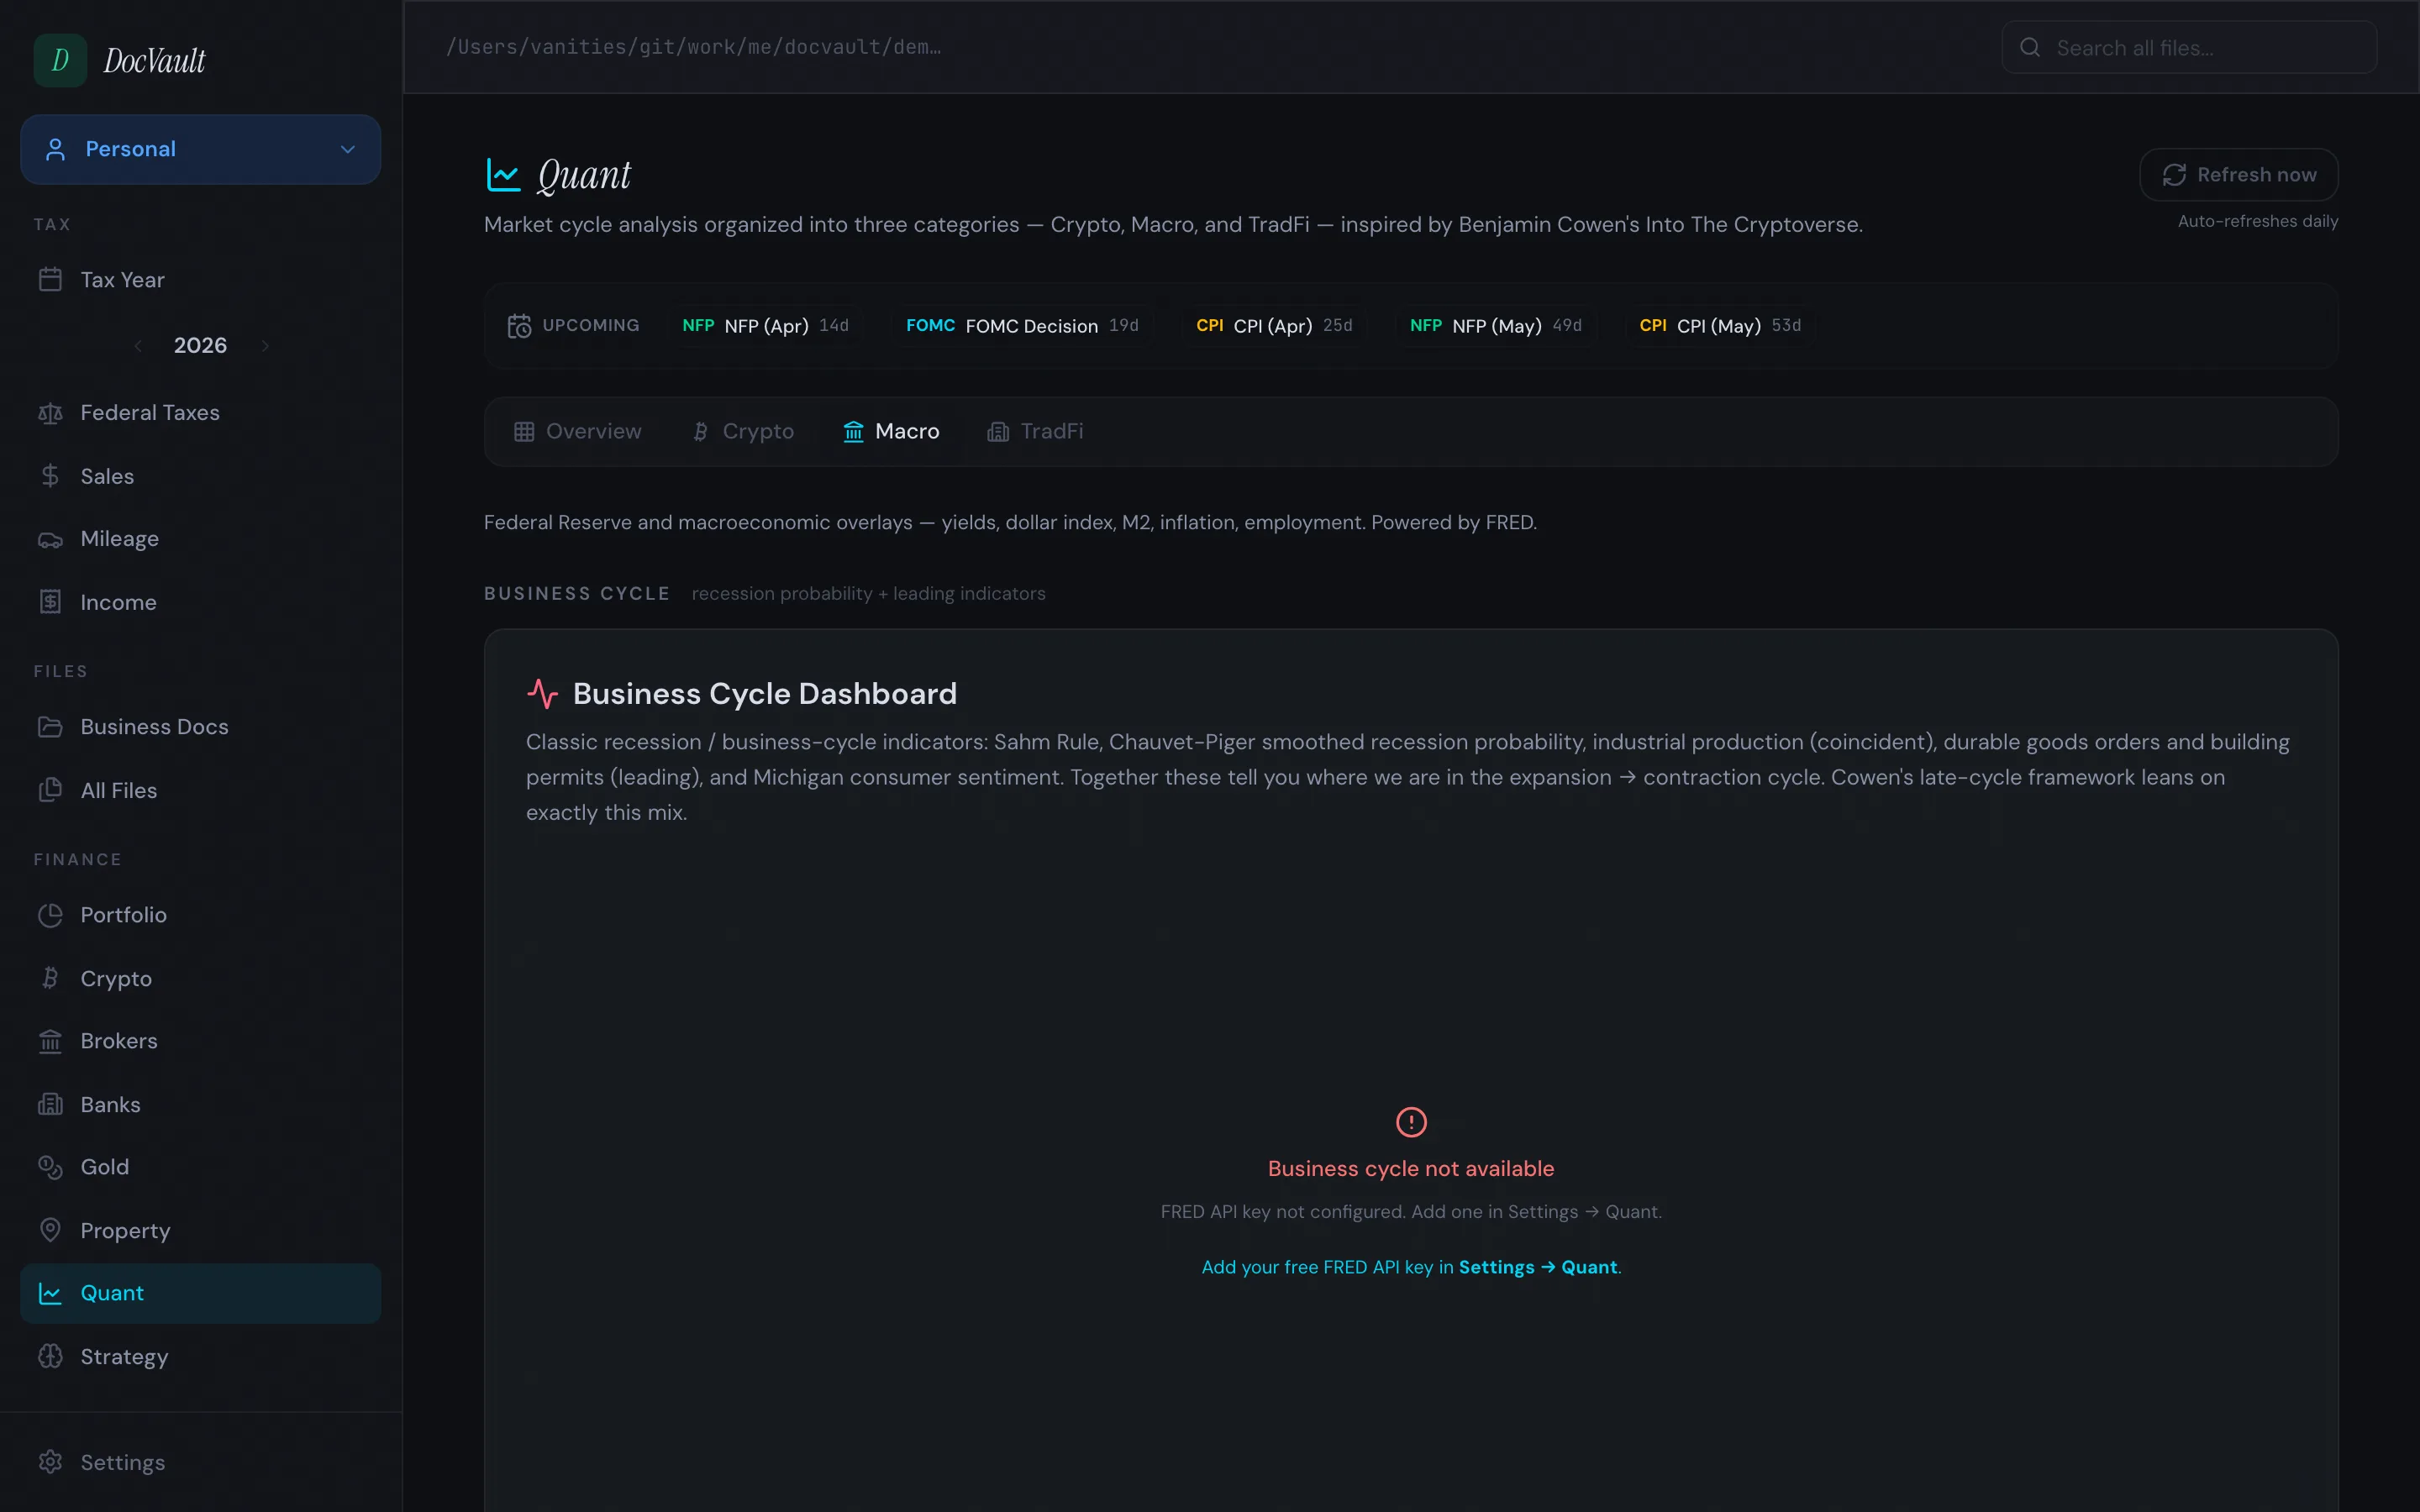Click the Brokers bank icon
Viewport: 2420px width, 1512px height.
(50, 1041)
